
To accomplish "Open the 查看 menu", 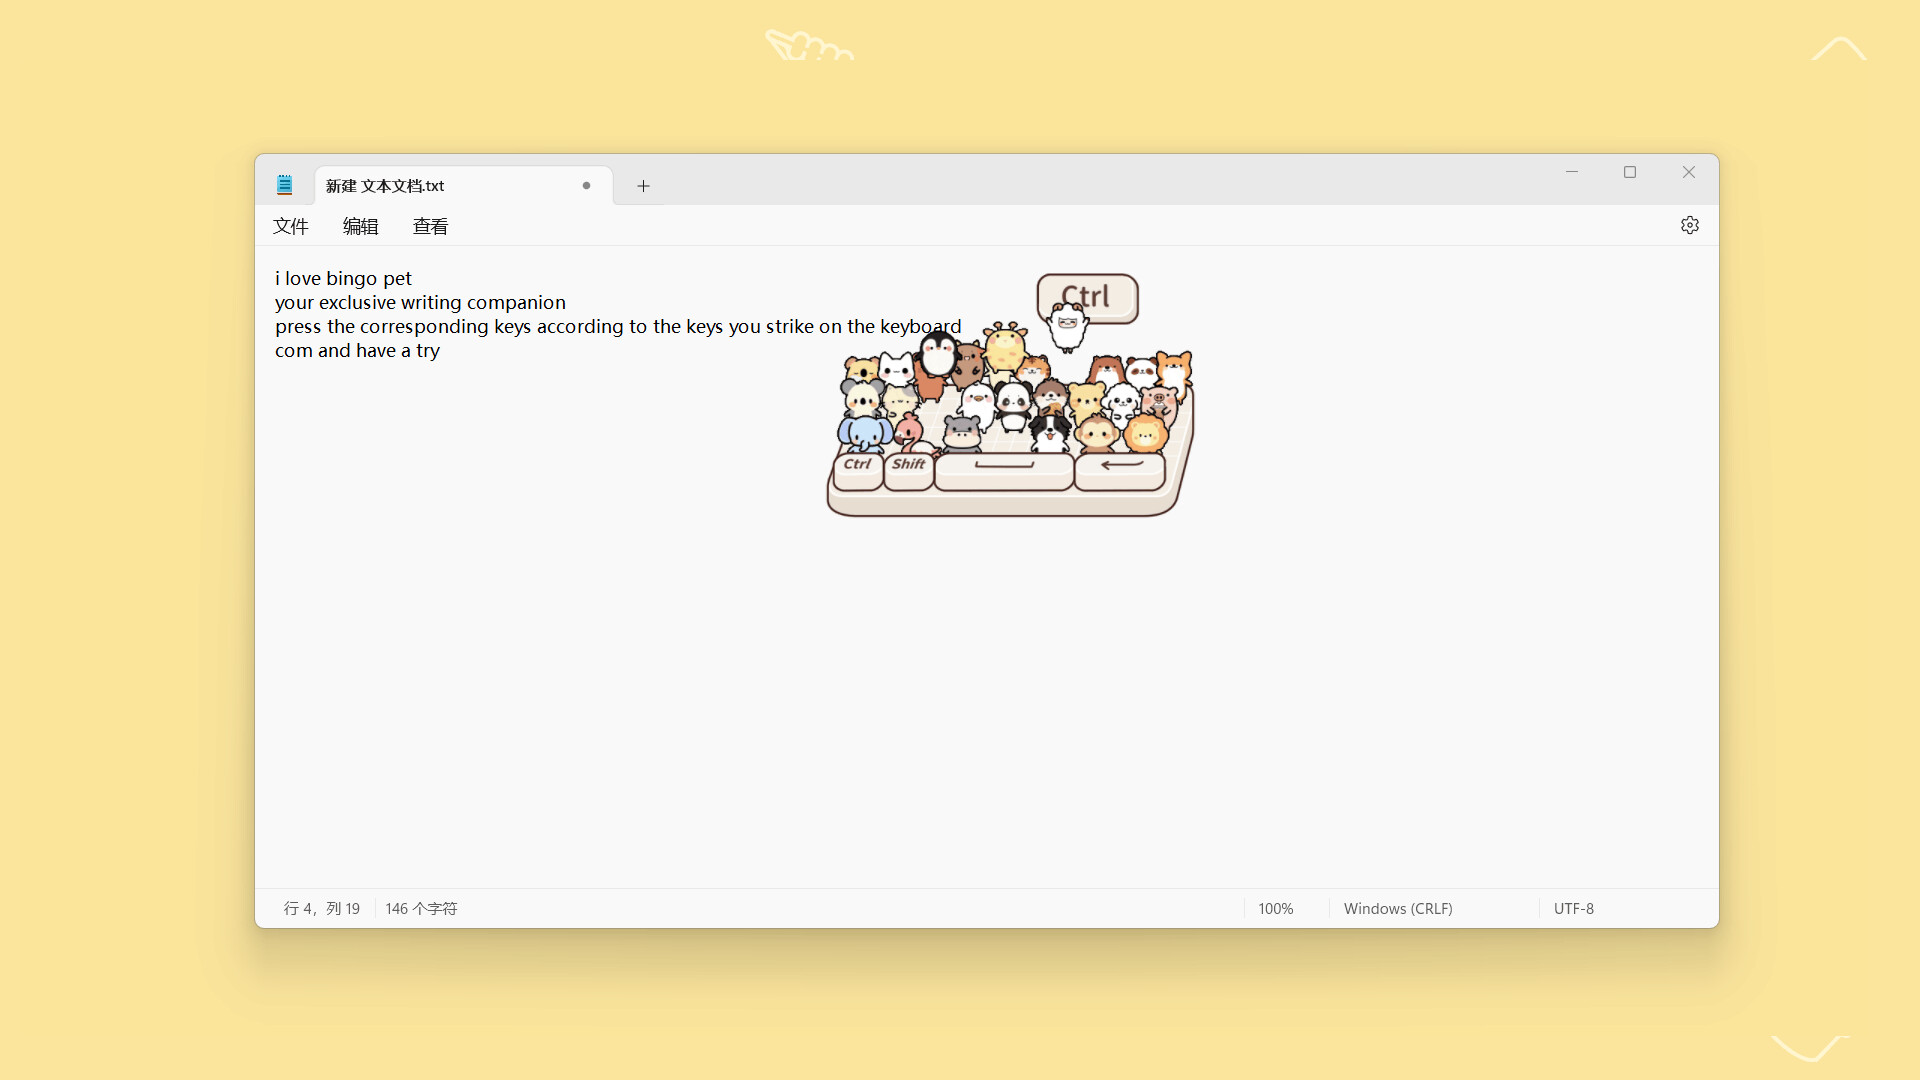I will (x=431, y=226).
